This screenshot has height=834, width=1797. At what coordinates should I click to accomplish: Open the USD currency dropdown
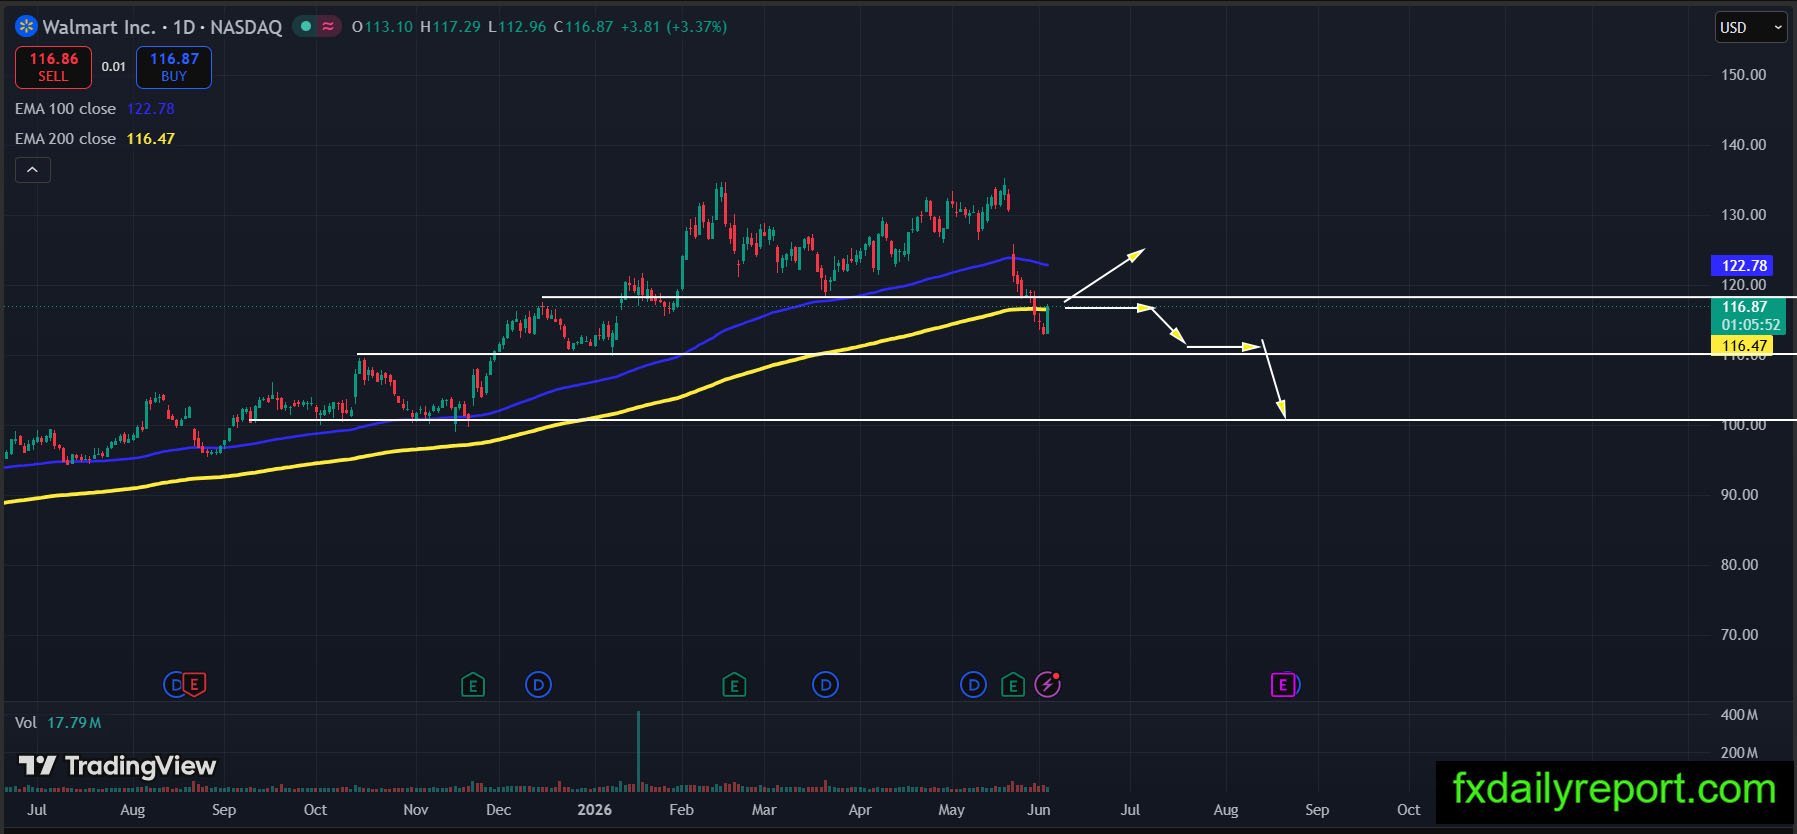click(1751, 27)
